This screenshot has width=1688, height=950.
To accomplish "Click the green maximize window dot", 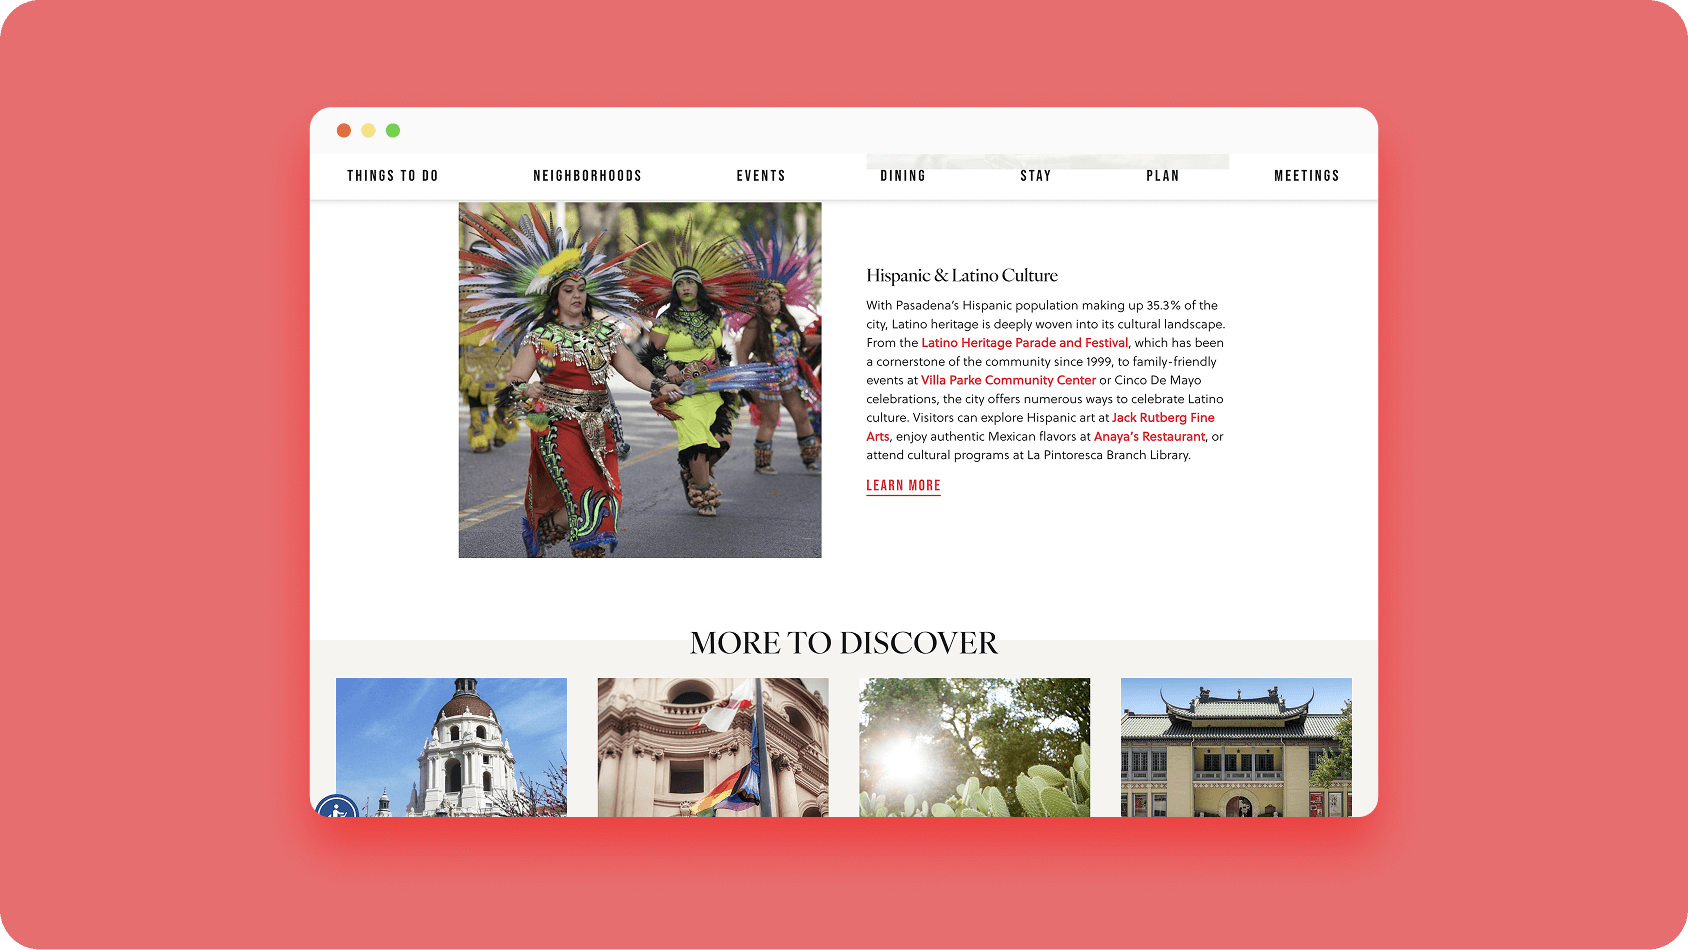I will tap(393, 131).
